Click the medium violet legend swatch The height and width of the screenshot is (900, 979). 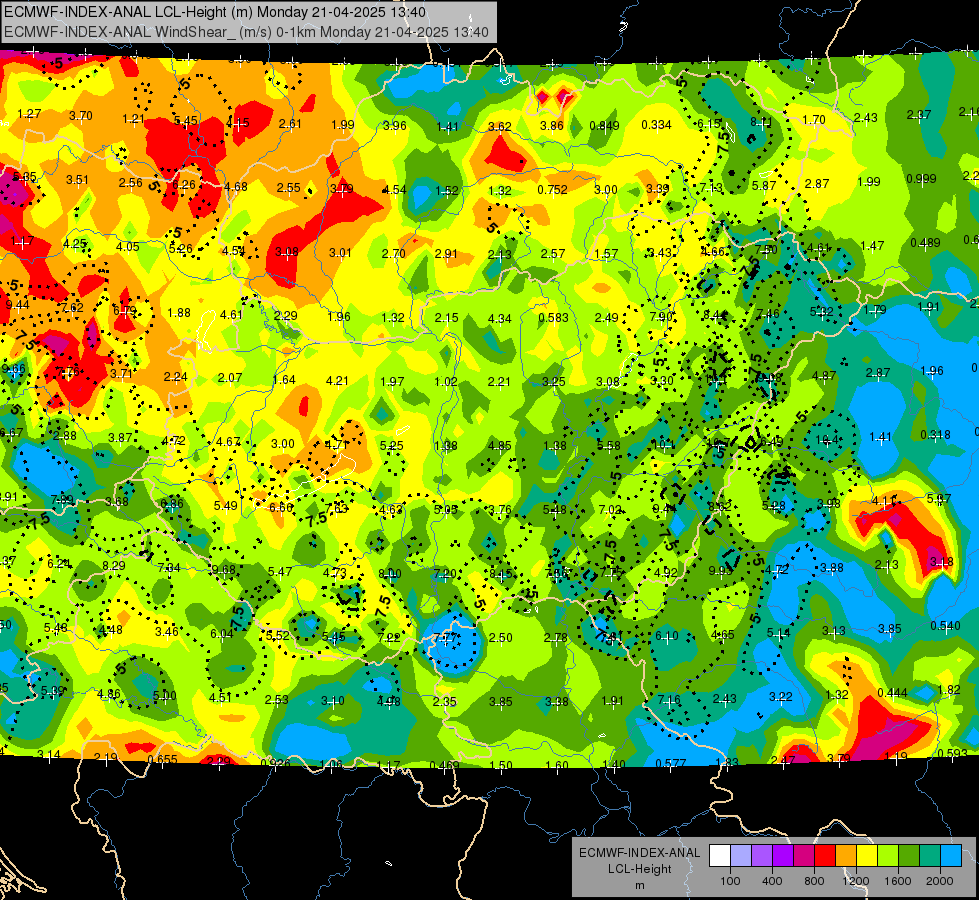[x=762, y=856]
